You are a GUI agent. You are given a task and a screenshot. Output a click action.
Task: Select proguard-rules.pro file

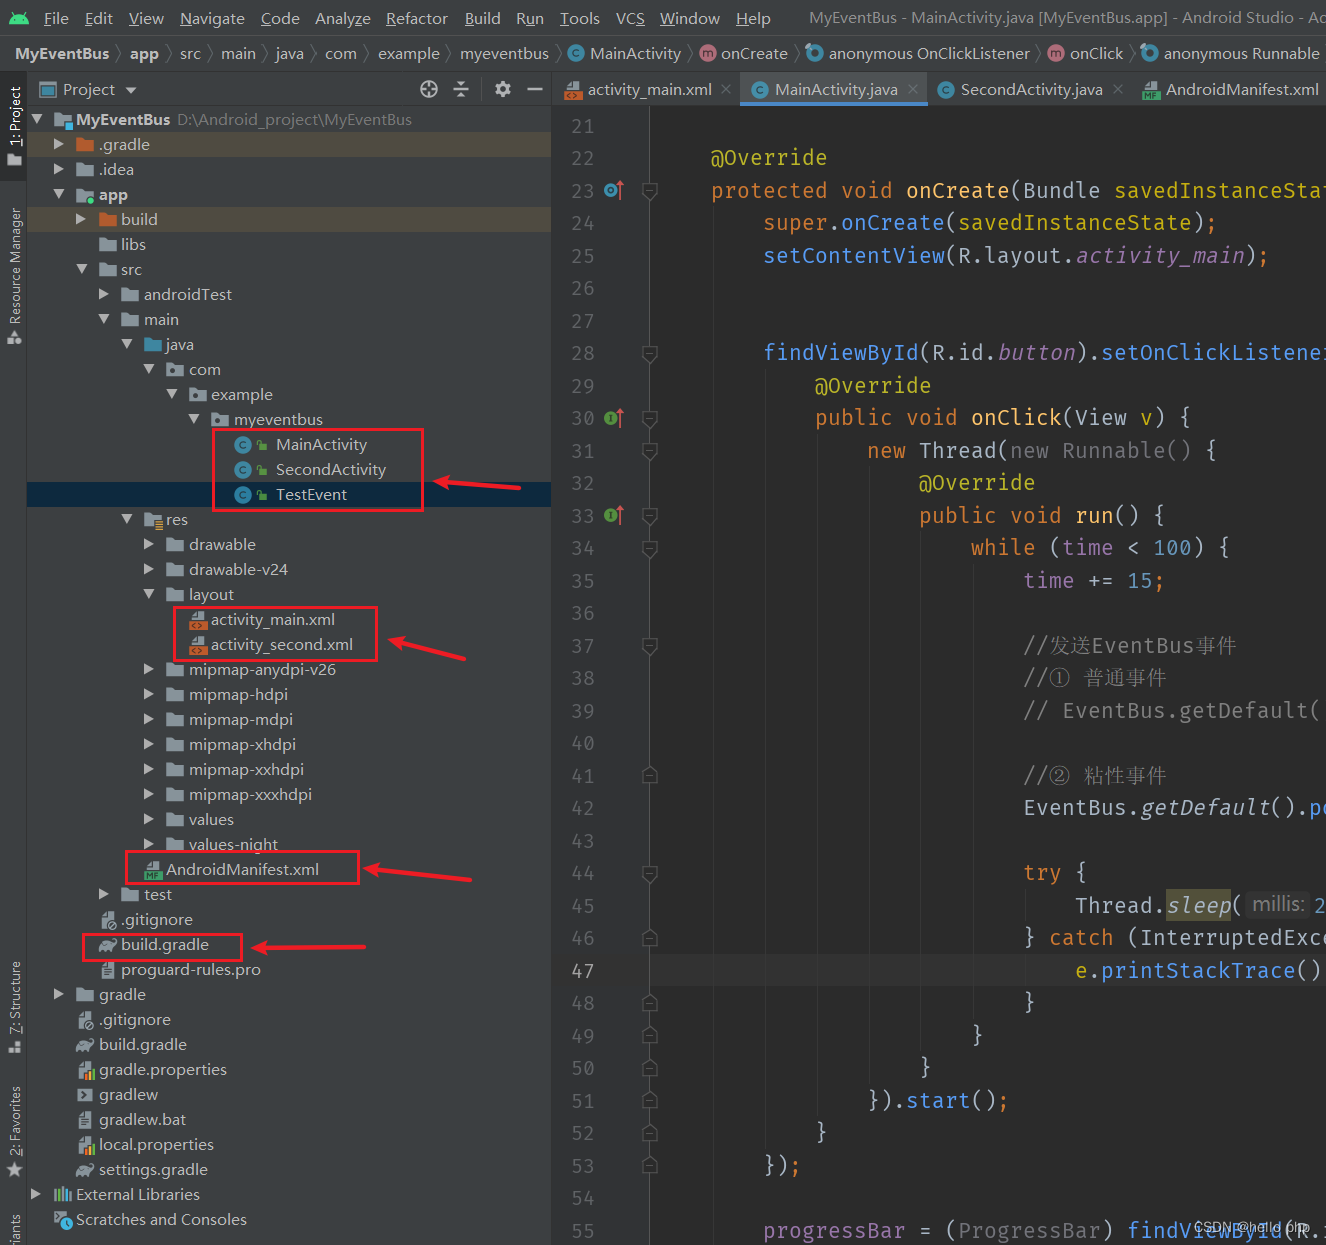(x=190, y=969)
